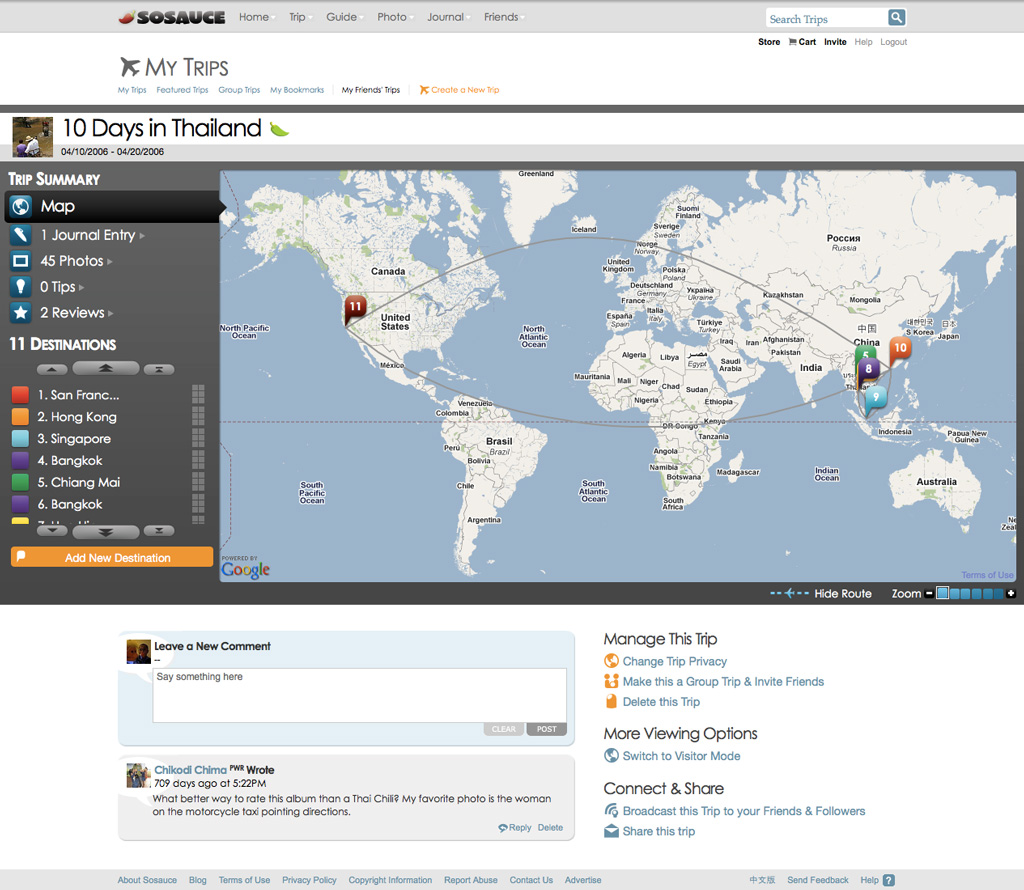Expand 2 Reviews
The height and width of the screenshot is (890, 1024).
tap(76, 313)
